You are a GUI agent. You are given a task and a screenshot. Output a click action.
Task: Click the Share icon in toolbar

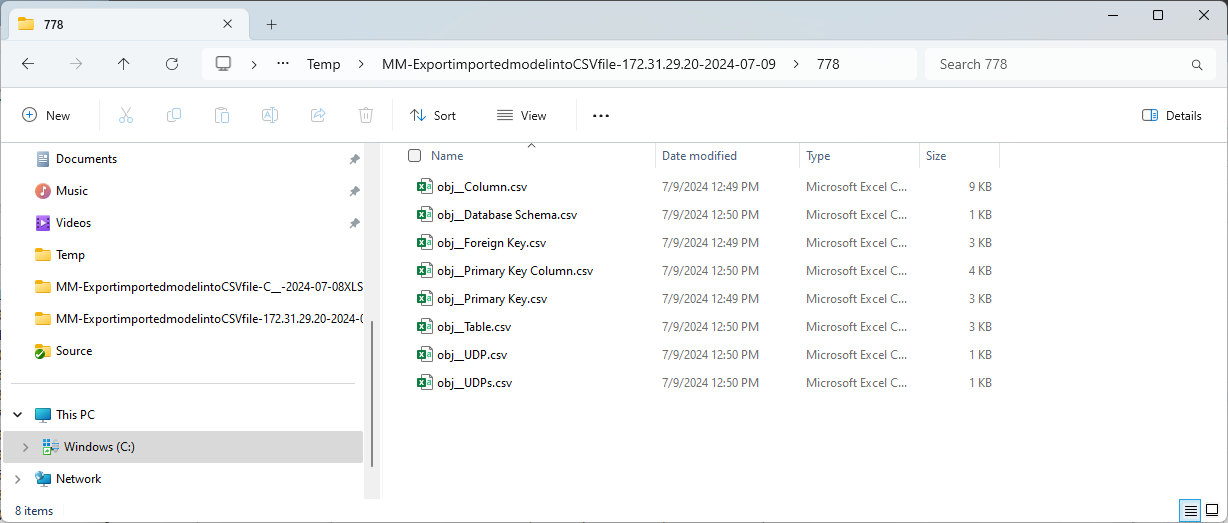click(318, 115)
